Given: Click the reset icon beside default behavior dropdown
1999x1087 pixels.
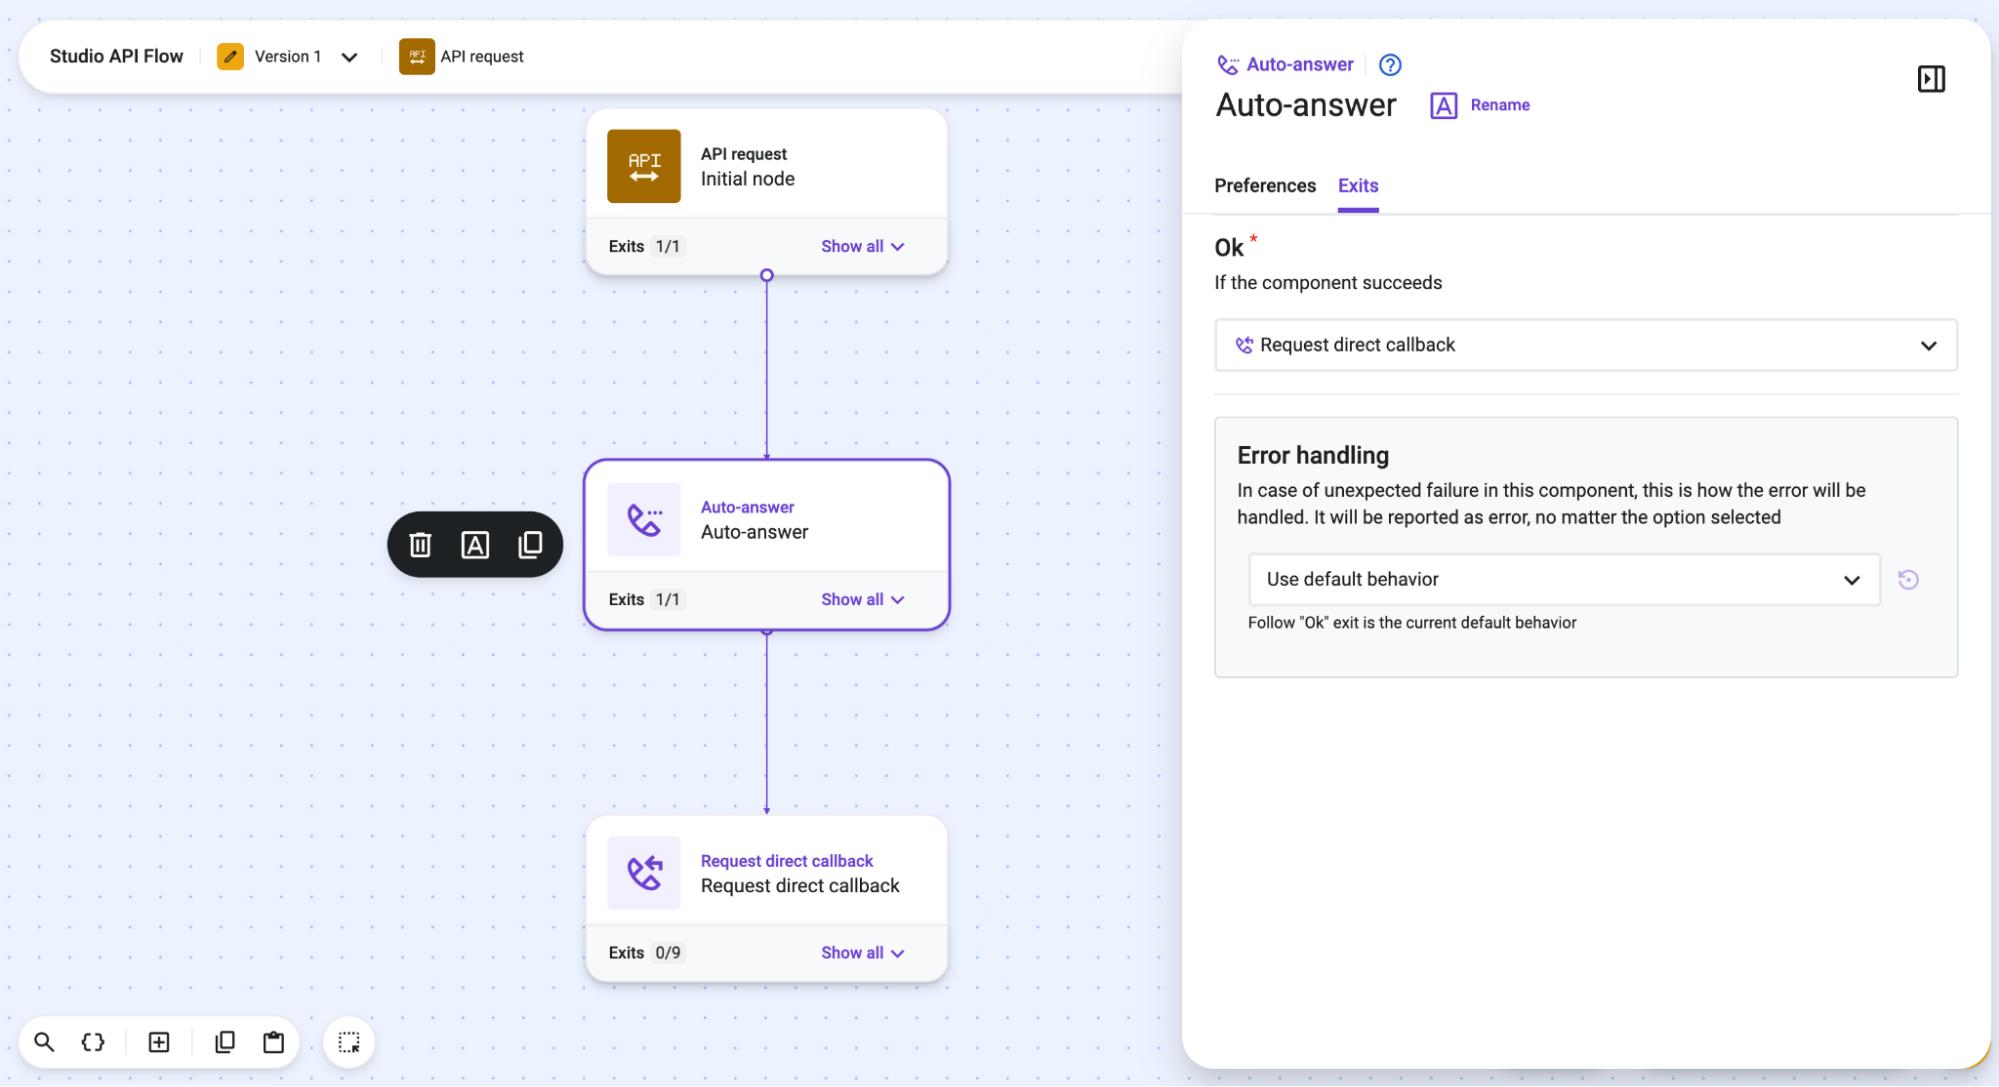Looking at the screenshot, I should [1908, 579].
